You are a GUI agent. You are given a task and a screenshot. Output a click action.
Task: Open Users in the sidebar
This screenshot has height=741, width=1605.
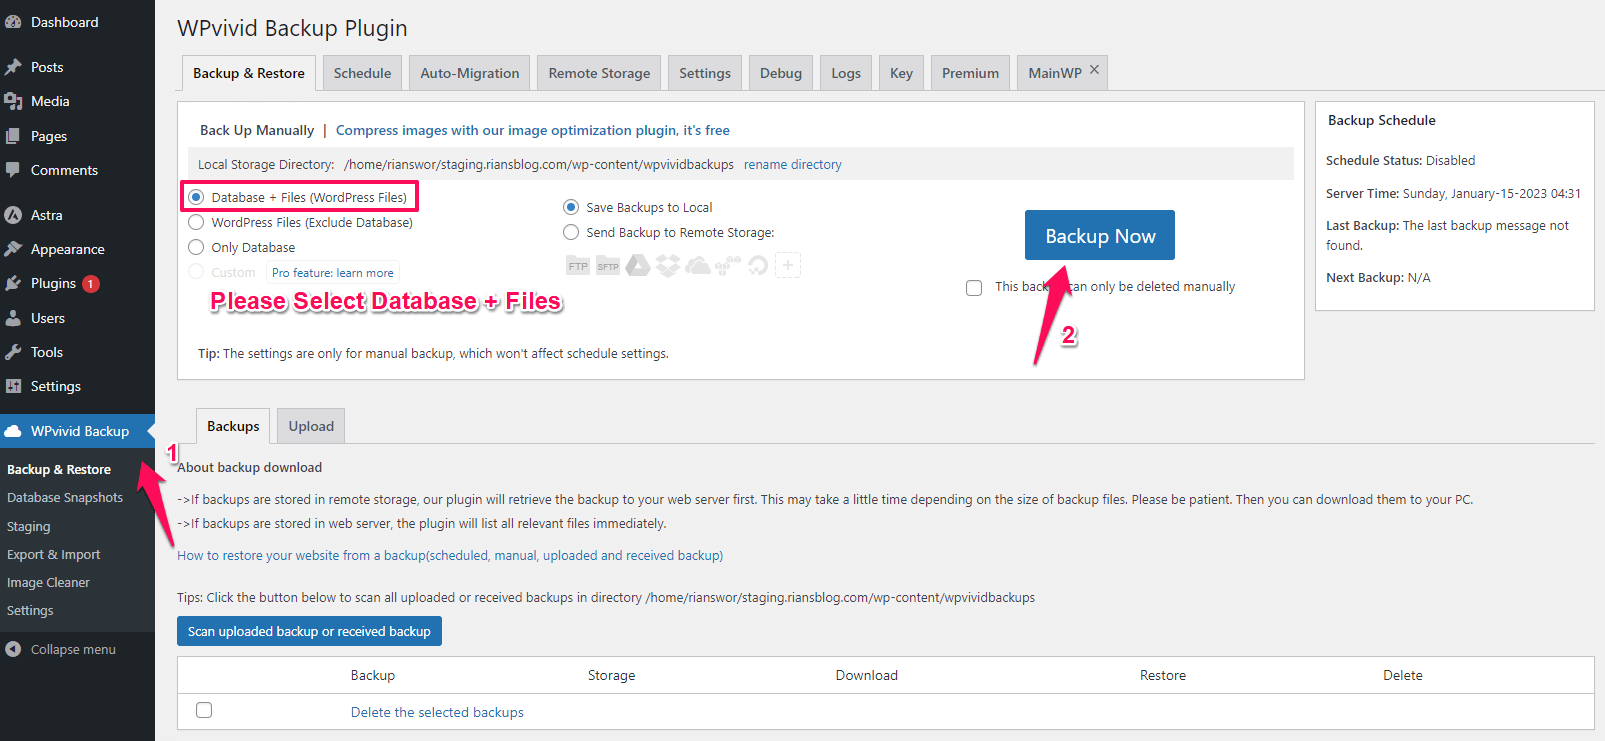point(47,318)
